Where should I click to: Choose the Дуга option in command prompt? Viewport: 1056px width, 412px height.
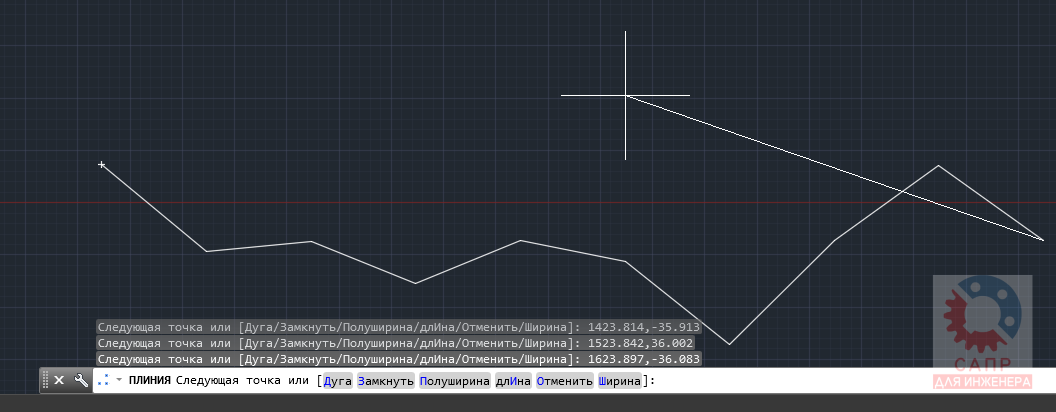[x=338, y=381]
